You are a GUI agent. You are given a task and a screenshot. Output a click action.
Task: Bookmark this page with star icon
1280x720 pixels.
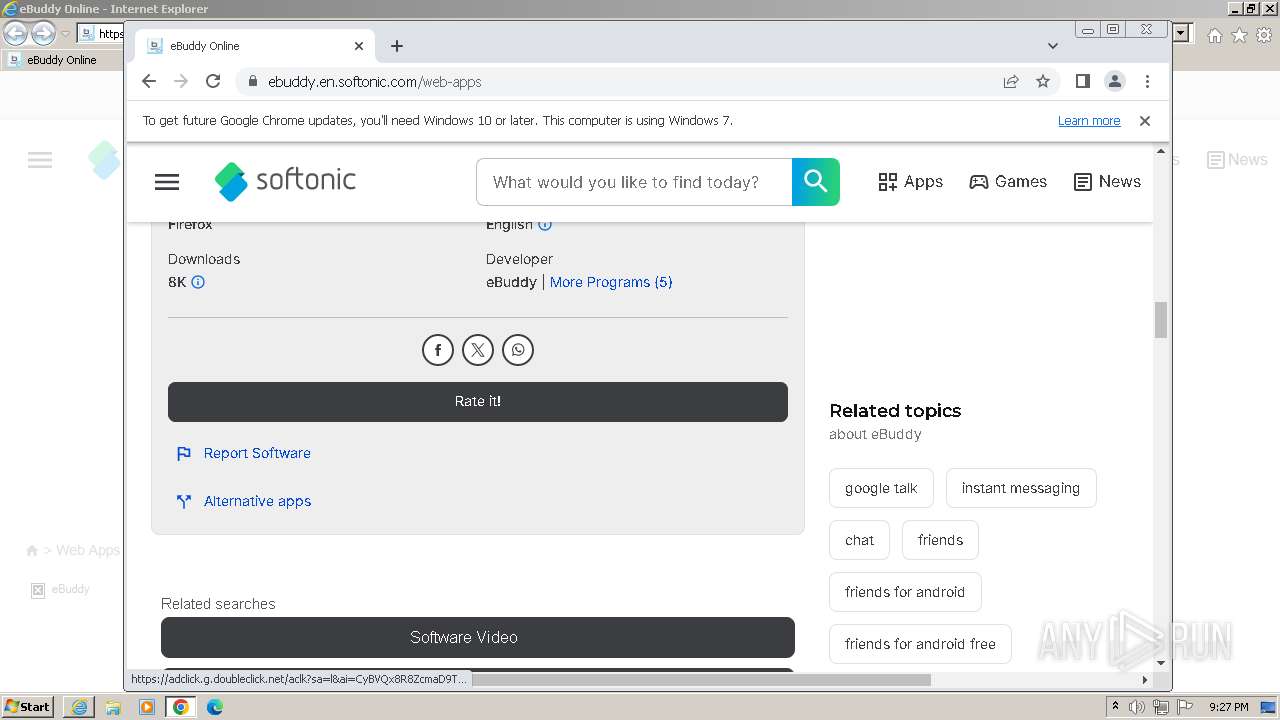click(1043, 82)
